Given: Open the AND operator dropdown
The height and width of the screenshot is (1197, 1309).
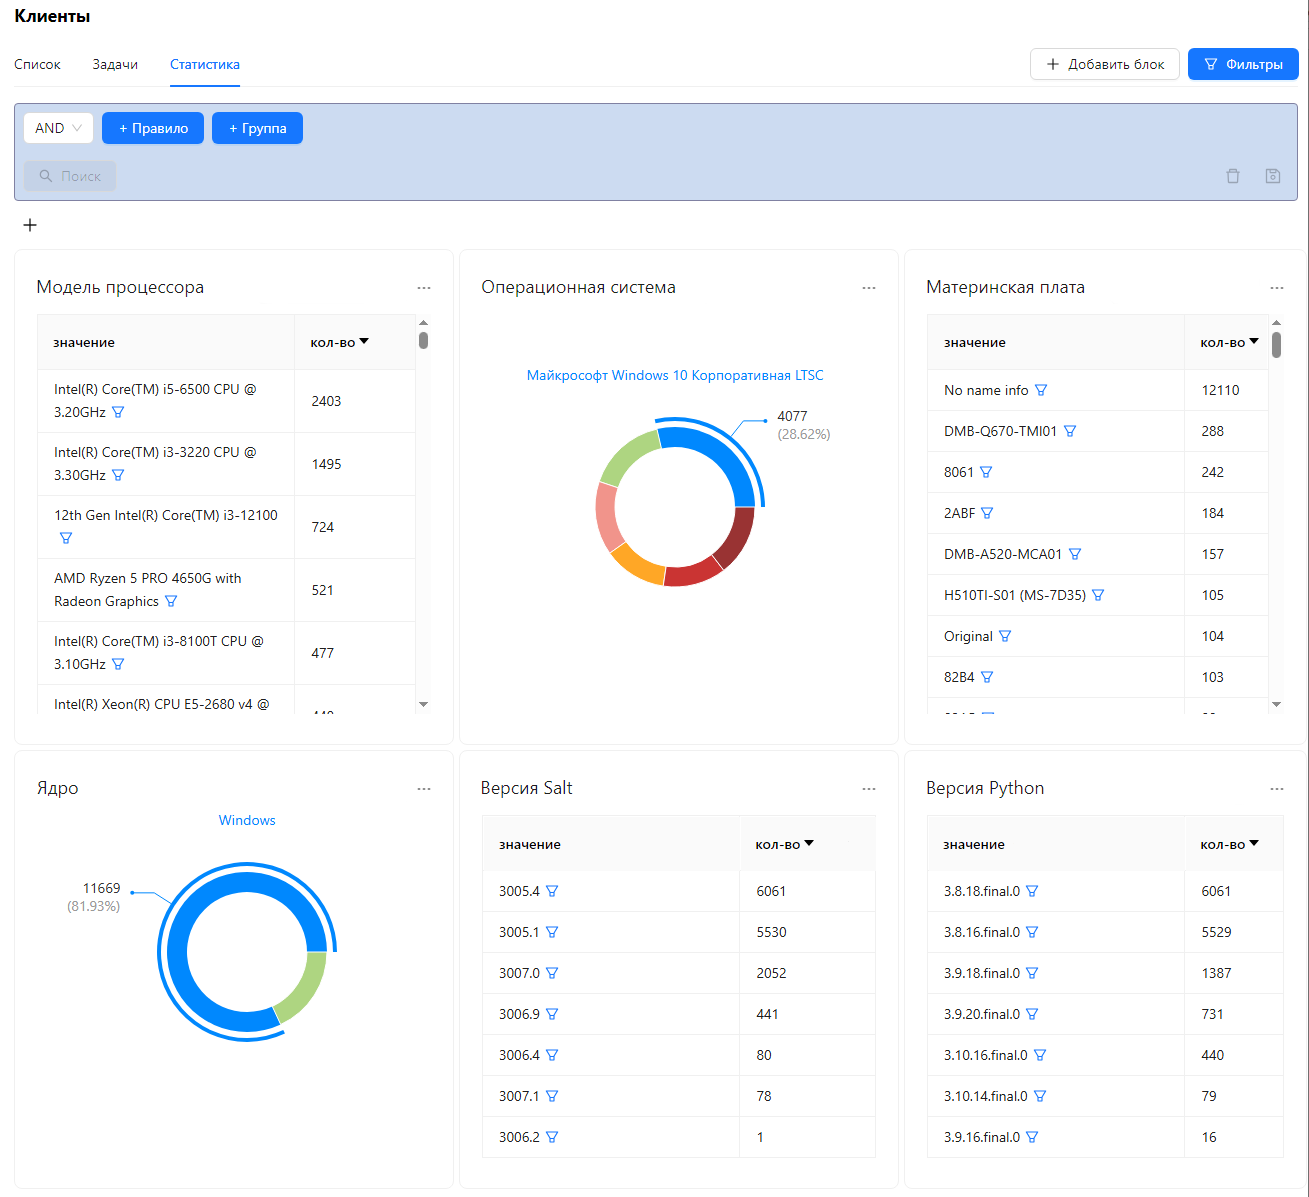Looking at the screenshot, I should tap(58, 128).
